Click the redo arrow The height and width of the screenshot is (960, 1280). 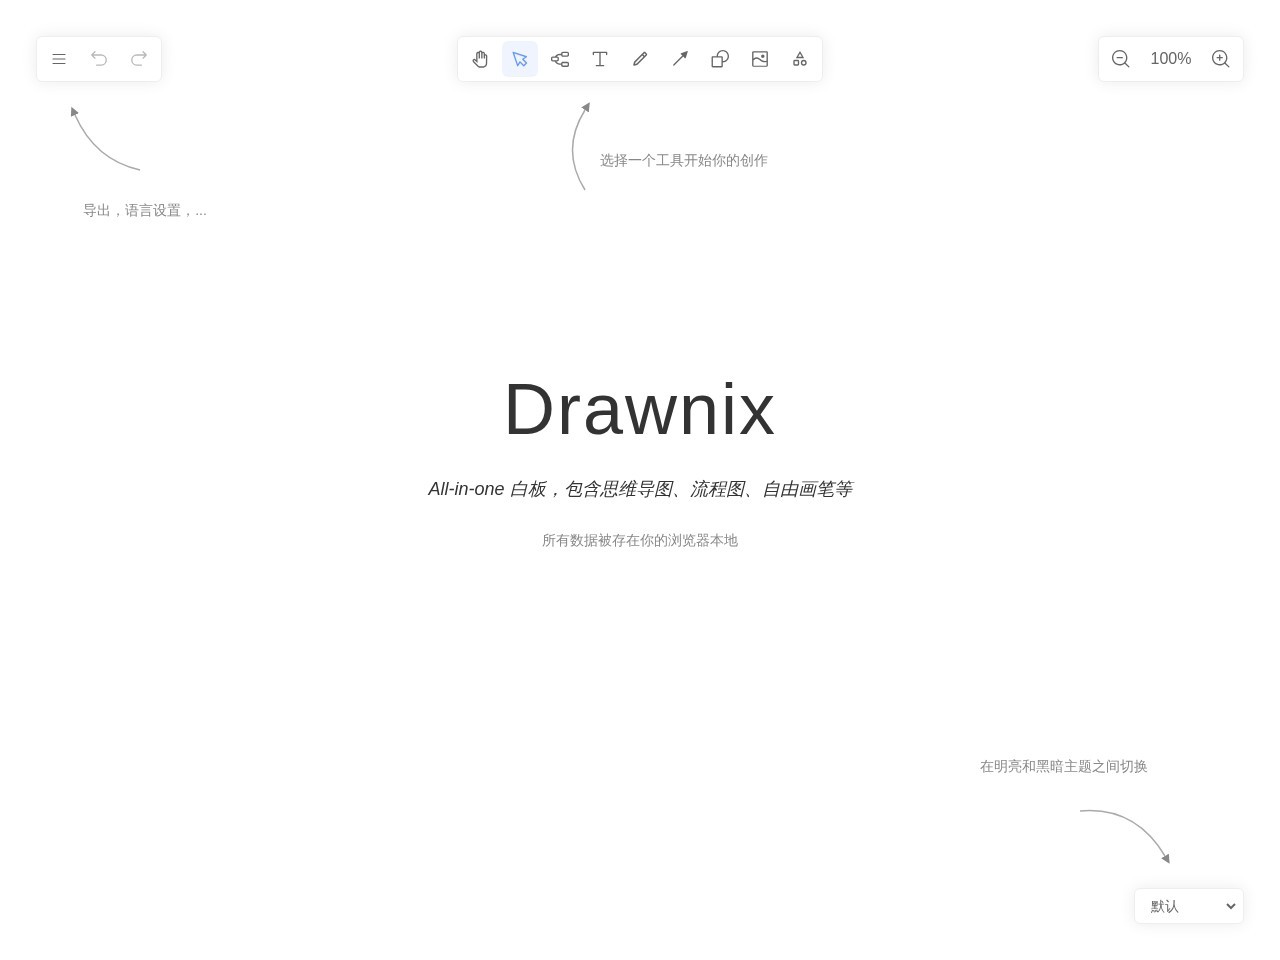(139, 59)
